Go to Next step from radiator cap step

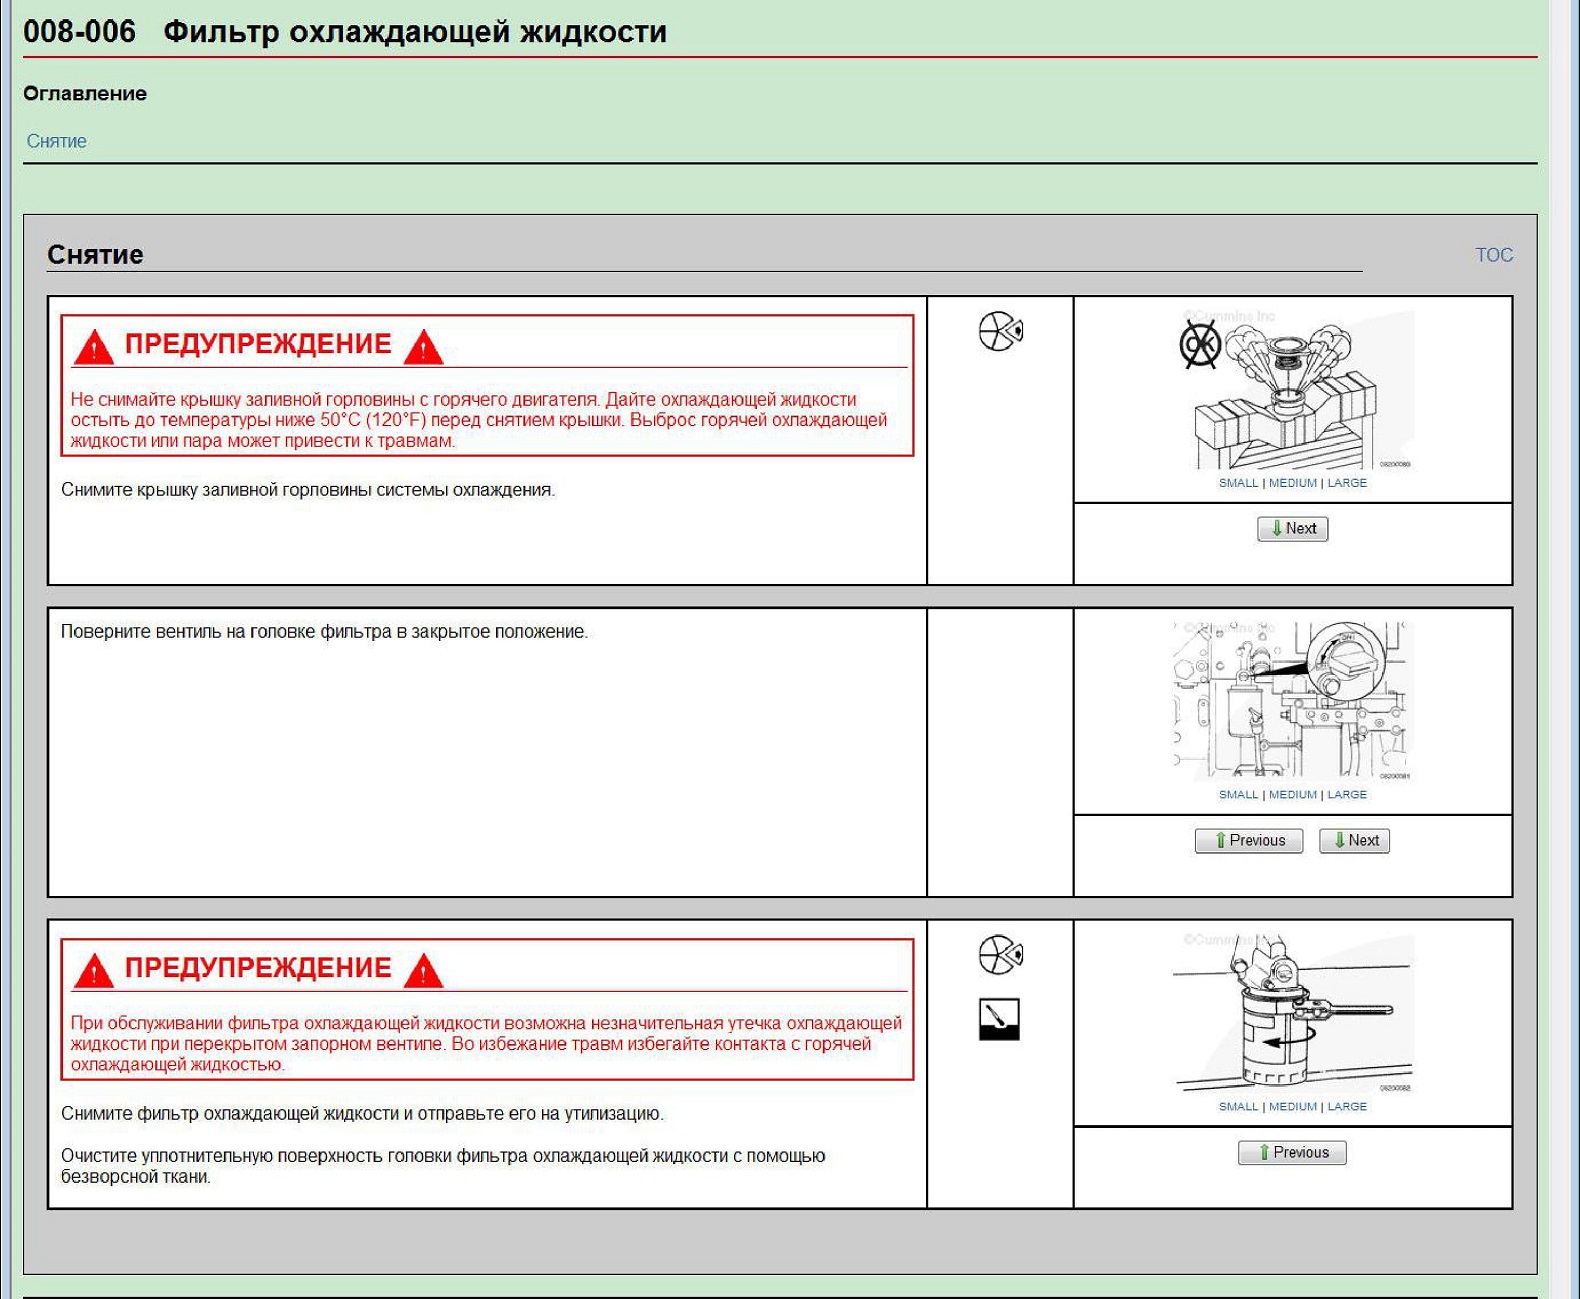point(1292,529)
